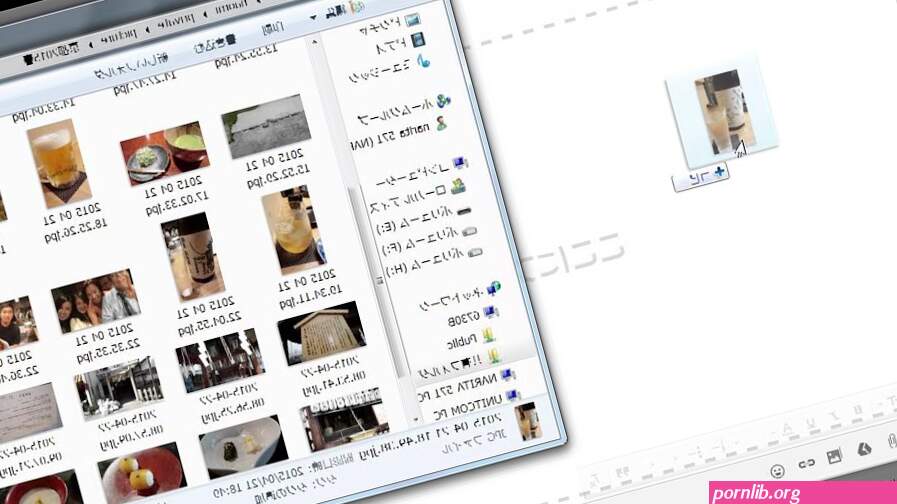Select the Pictures library icon in sidebar
897x504 pixels.
(x=412, y=20)
